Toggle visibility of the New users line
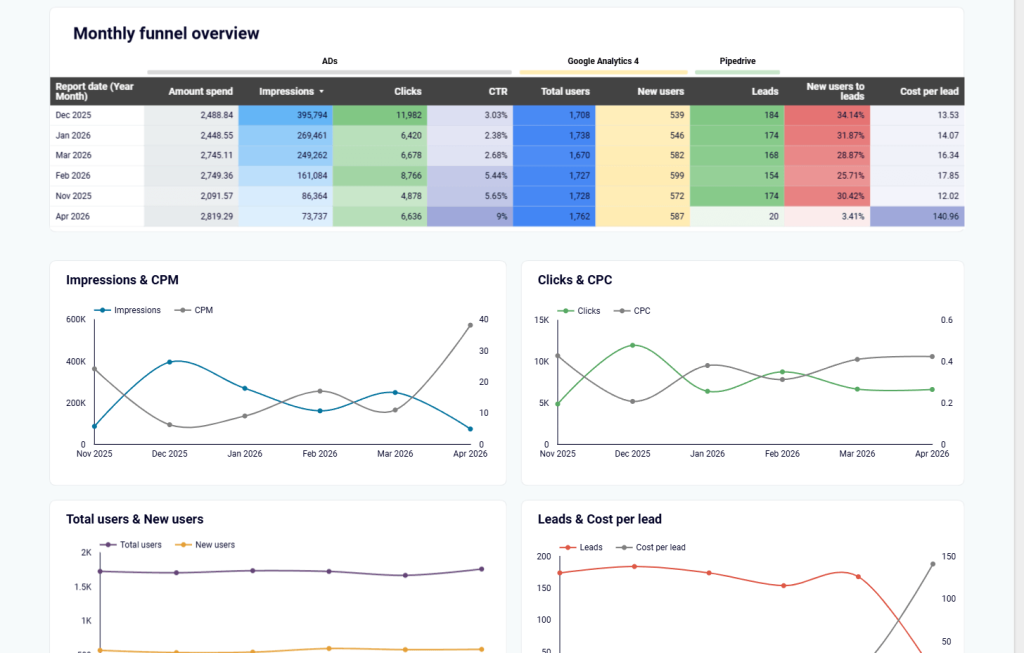1024x653 pixels. tap(182, 545)
